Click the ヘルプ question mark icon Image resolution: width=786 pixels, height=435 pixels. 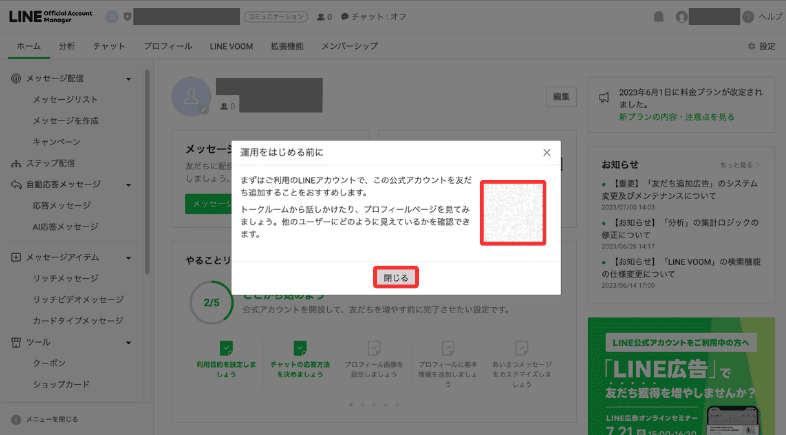pos(748,17)
